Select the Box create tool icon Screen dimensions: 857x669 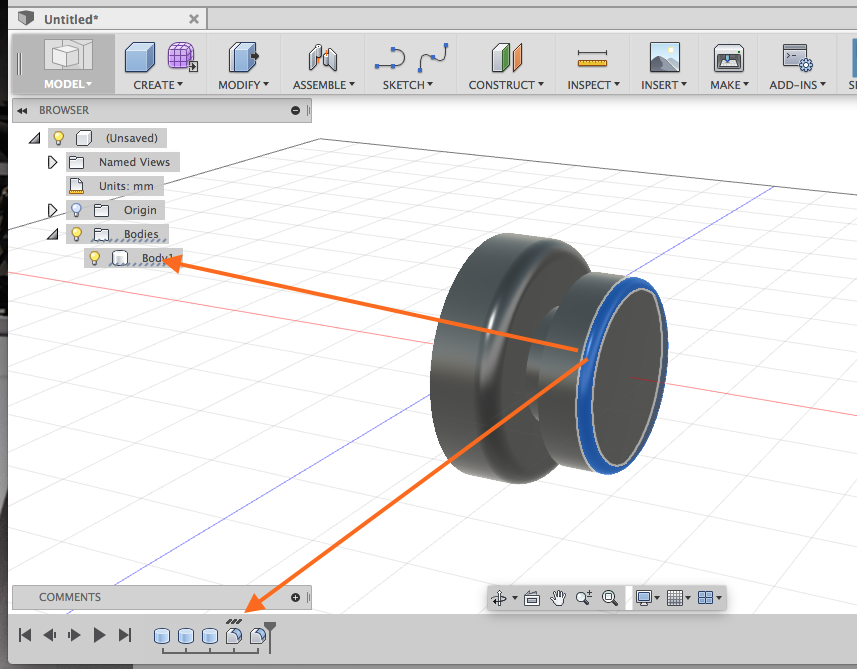tap(140, 57)
